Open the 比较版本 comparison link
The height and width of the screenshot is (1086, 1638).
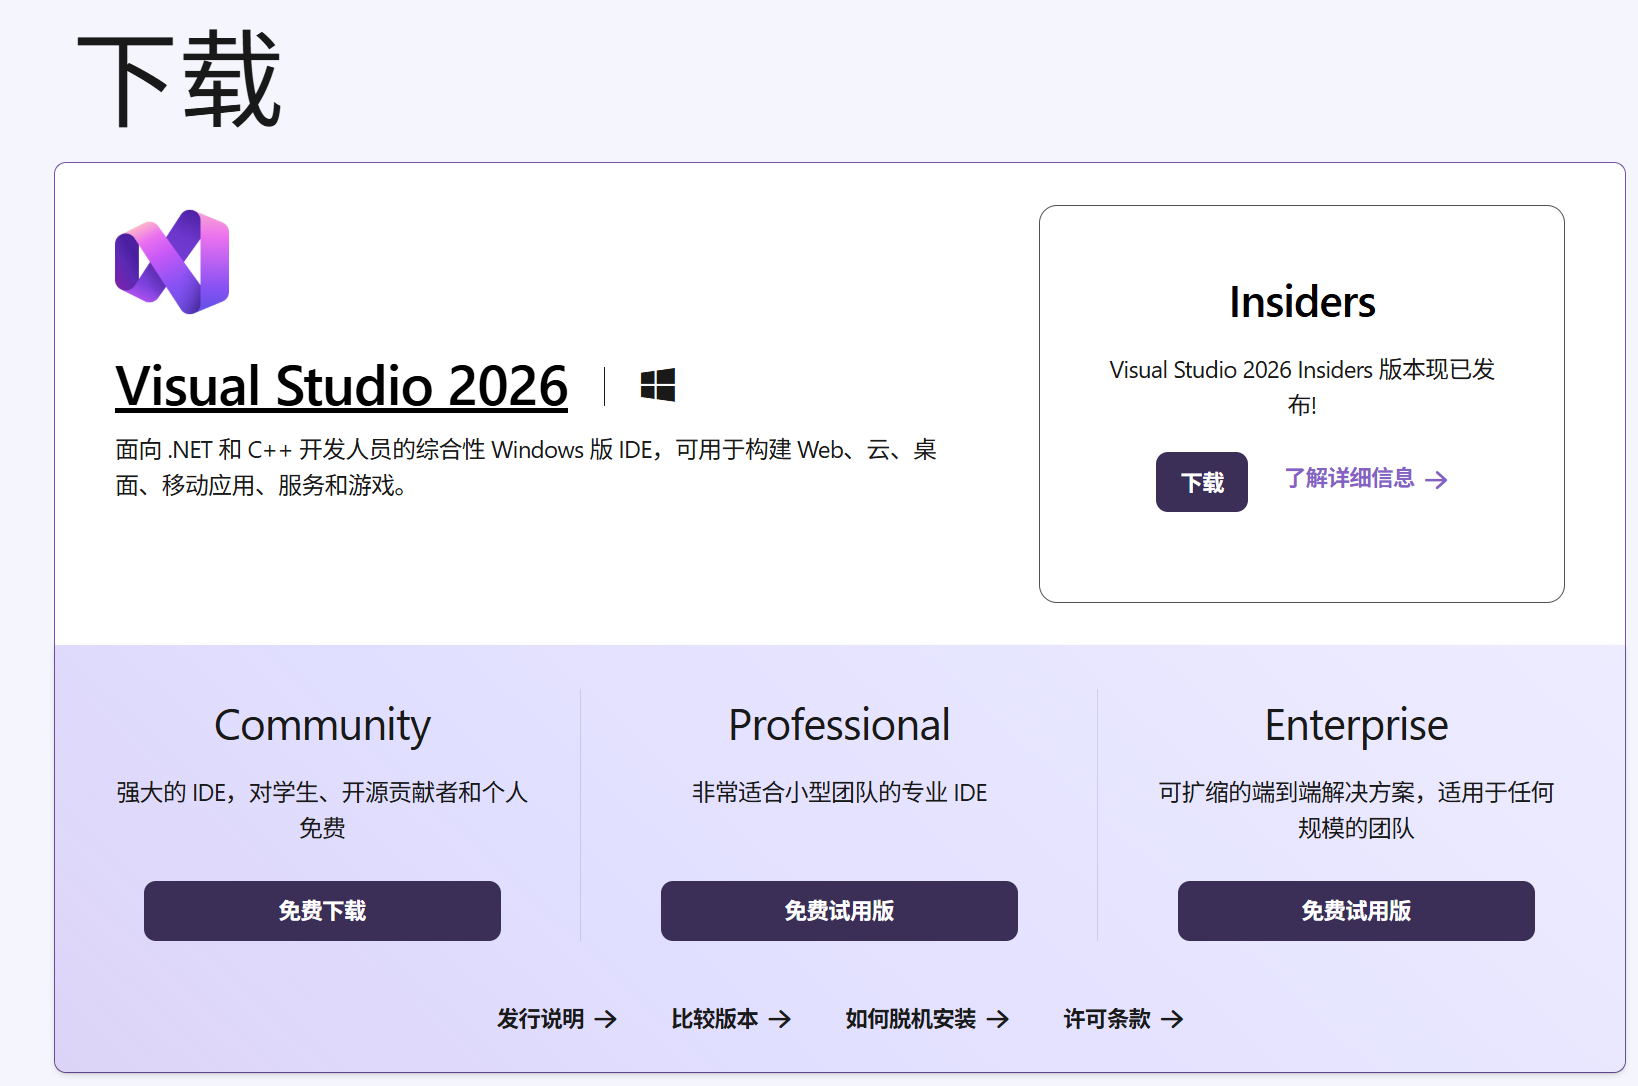point(715,1019)
